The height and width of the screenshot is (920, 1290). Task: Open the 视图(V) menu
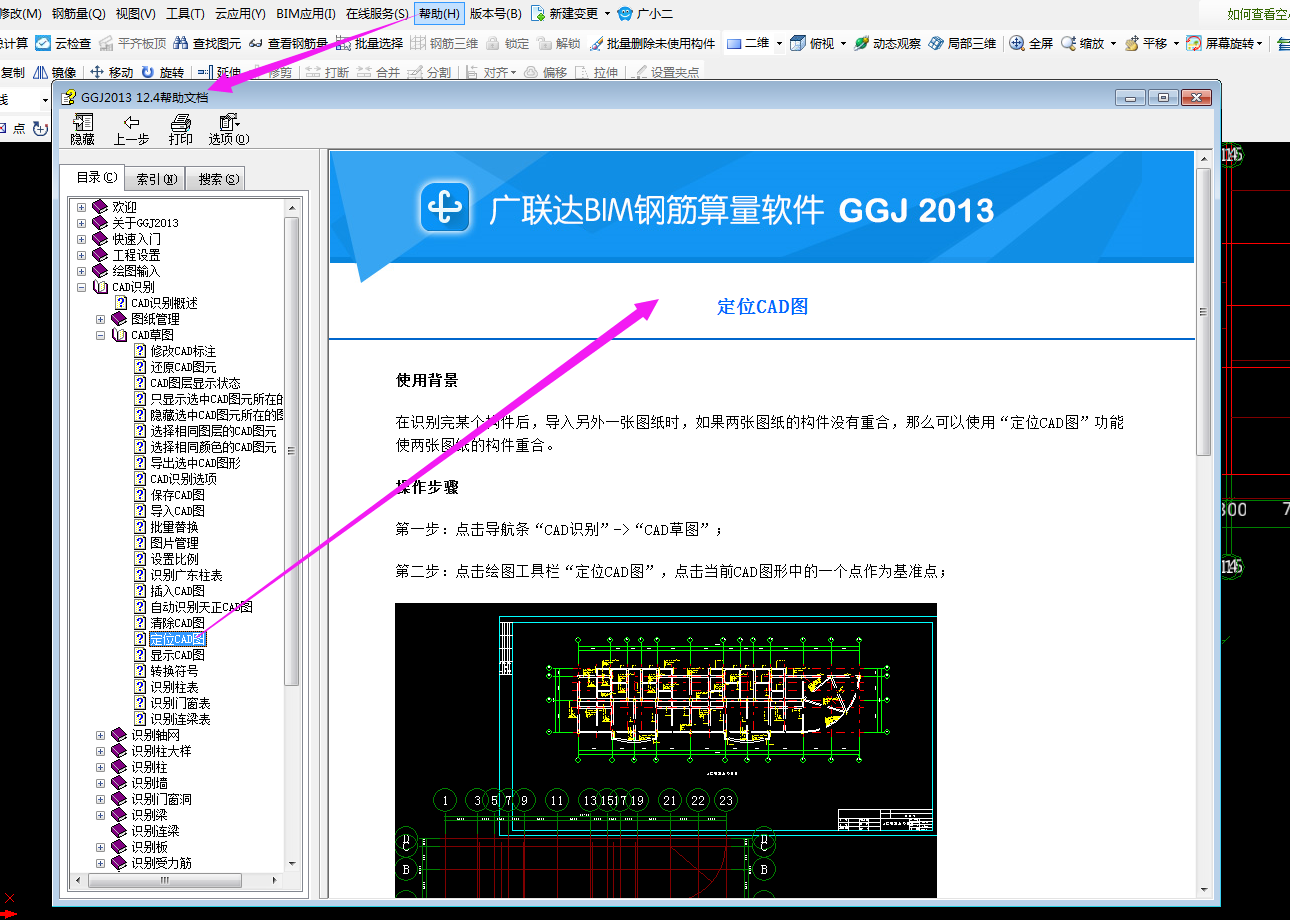pos(136,14)
